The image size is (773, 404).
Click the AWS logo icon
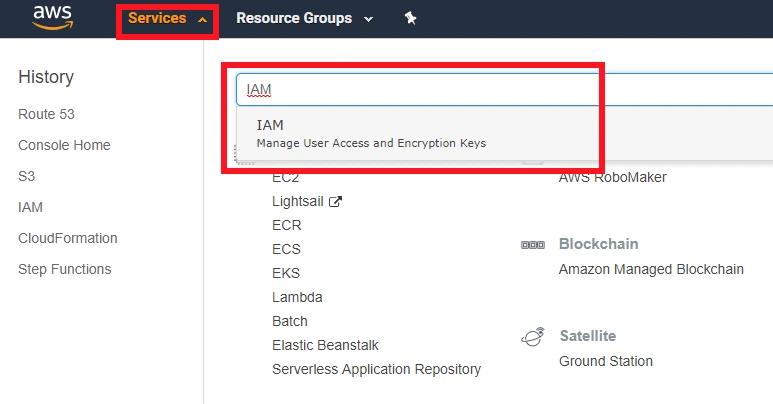(x=52, y=17)
